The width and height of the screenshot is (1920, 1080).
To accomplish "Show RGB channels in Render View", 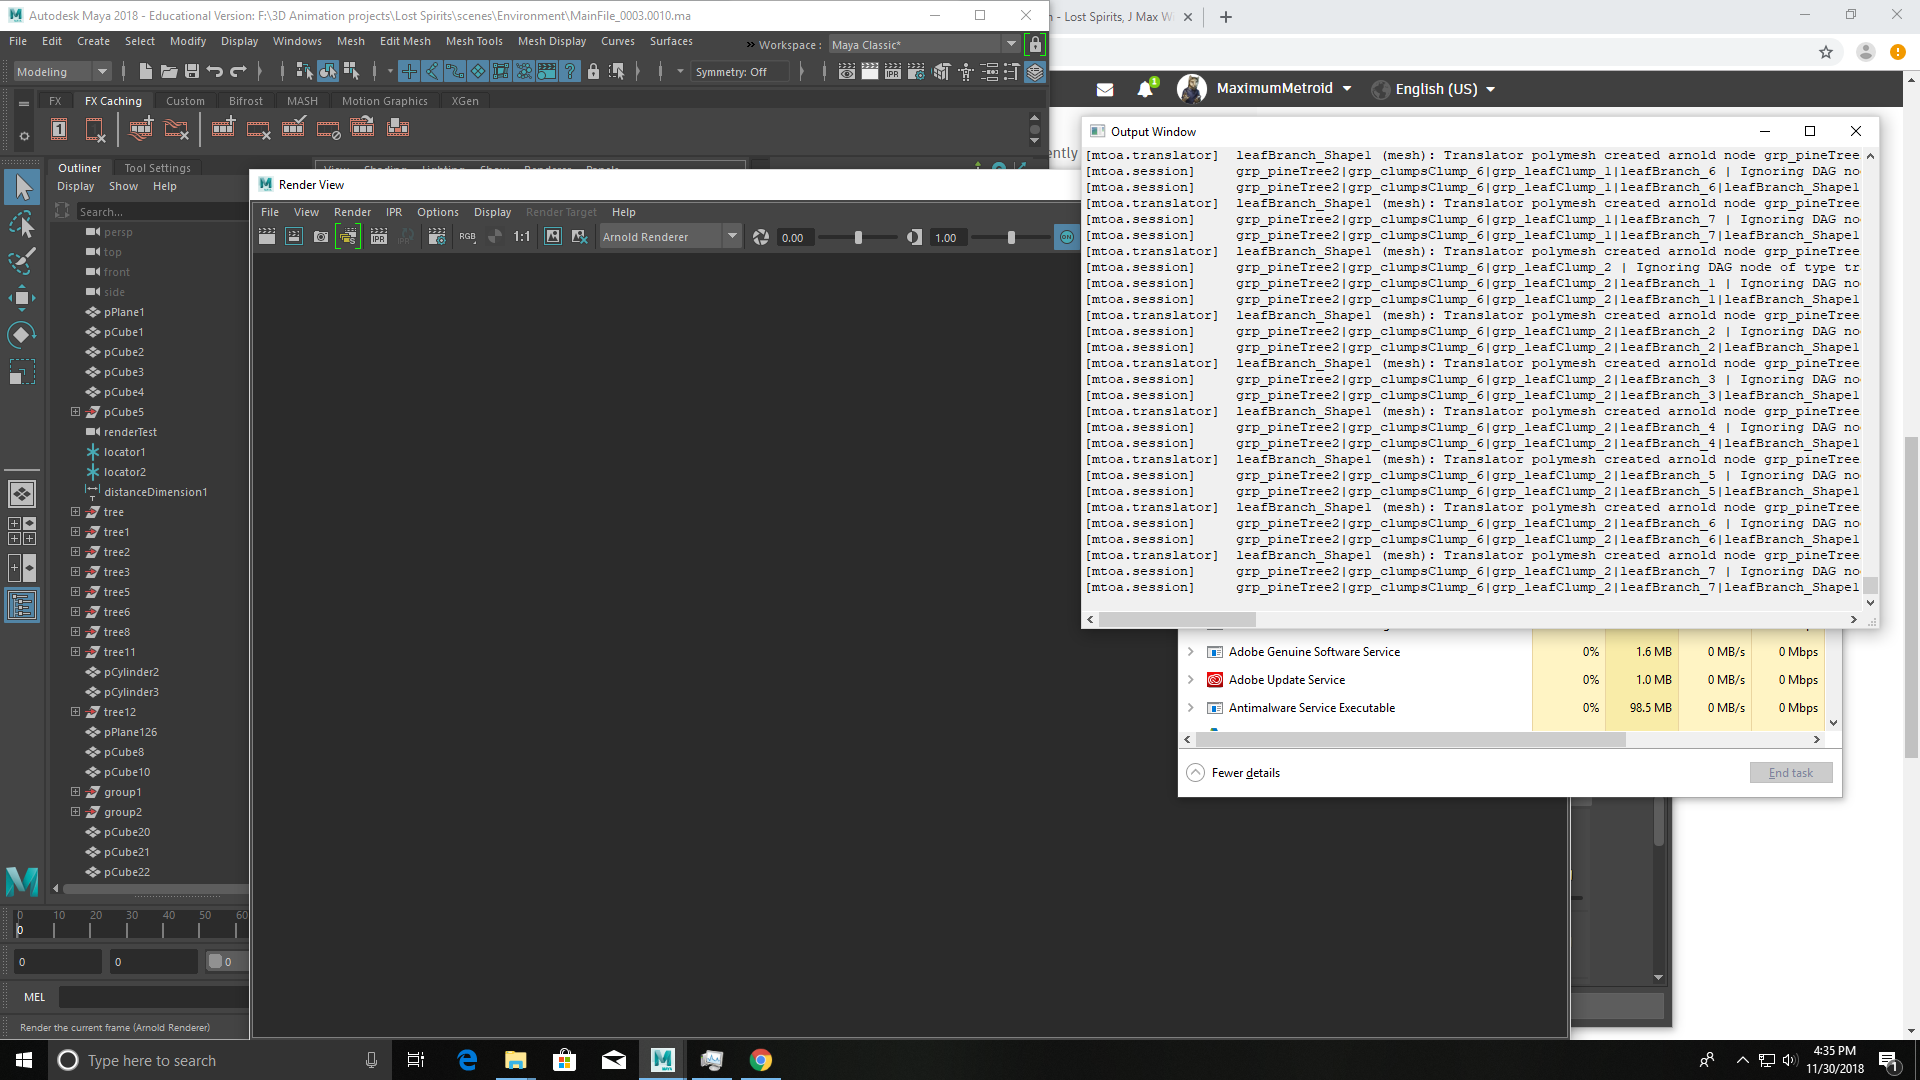I will coord(467,237).
